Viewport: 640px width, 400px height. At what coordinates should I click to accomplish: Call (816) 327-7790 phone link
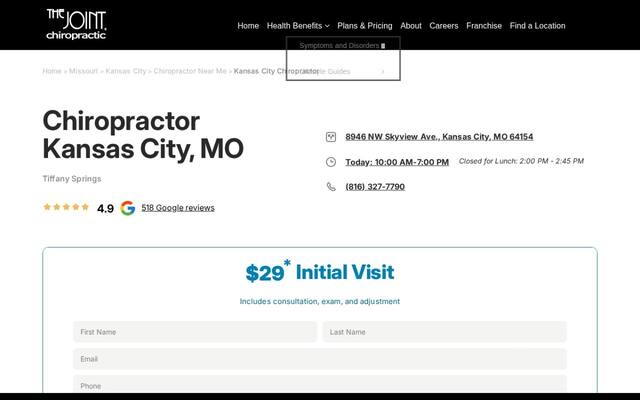[x=375, y=187]
